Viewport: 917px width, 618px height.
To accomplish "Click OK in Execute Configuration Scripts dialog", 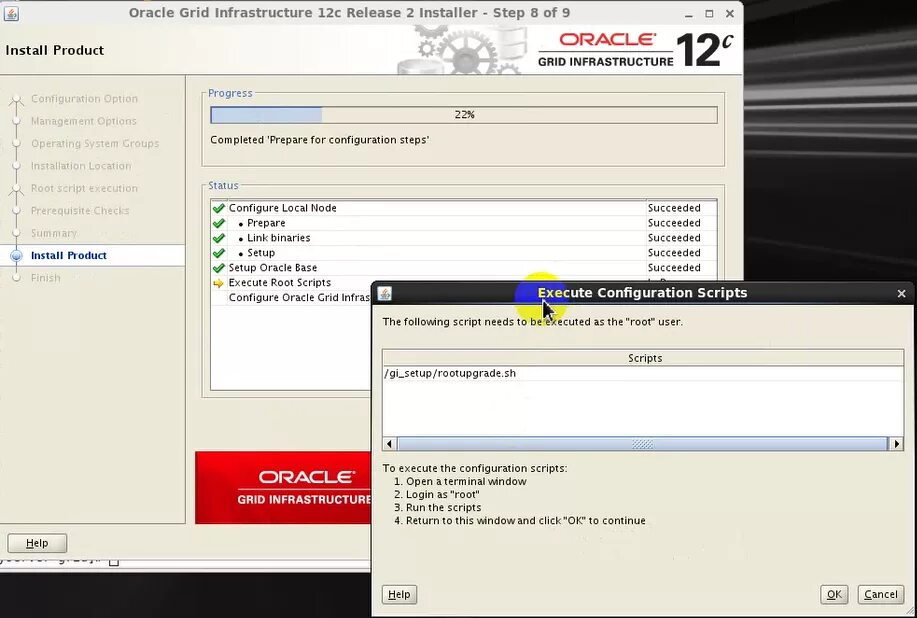I will pyautogui.click(x=834, y=594).
